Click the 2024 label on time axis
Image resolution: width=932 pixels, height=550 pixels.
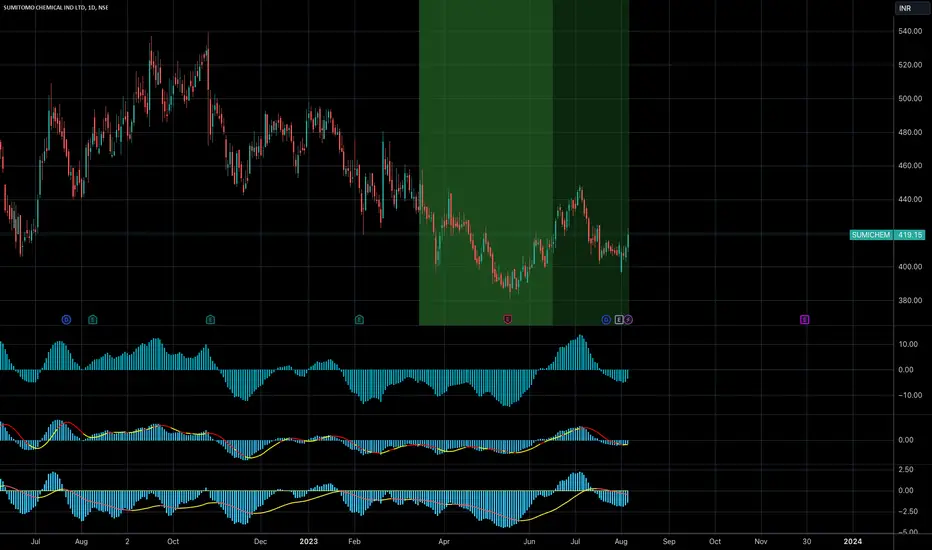coord(852,542)
